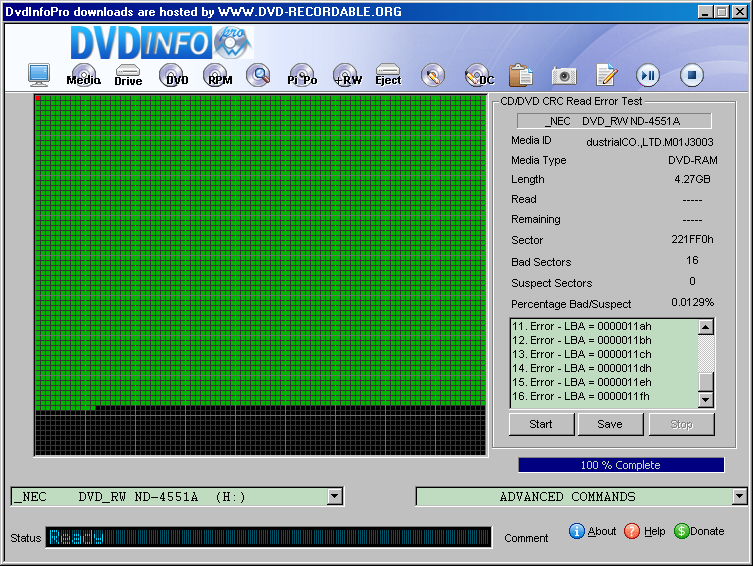Open the magnifier disc scan icon
This screenshot has width=753, height=566.
[258, 75]
